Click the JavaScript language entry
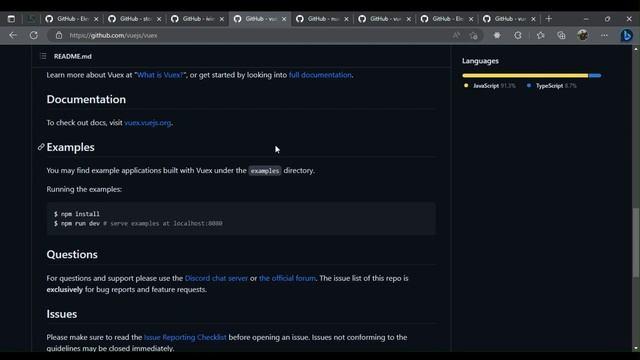The image size is (640, 360). tap(489, 86)
